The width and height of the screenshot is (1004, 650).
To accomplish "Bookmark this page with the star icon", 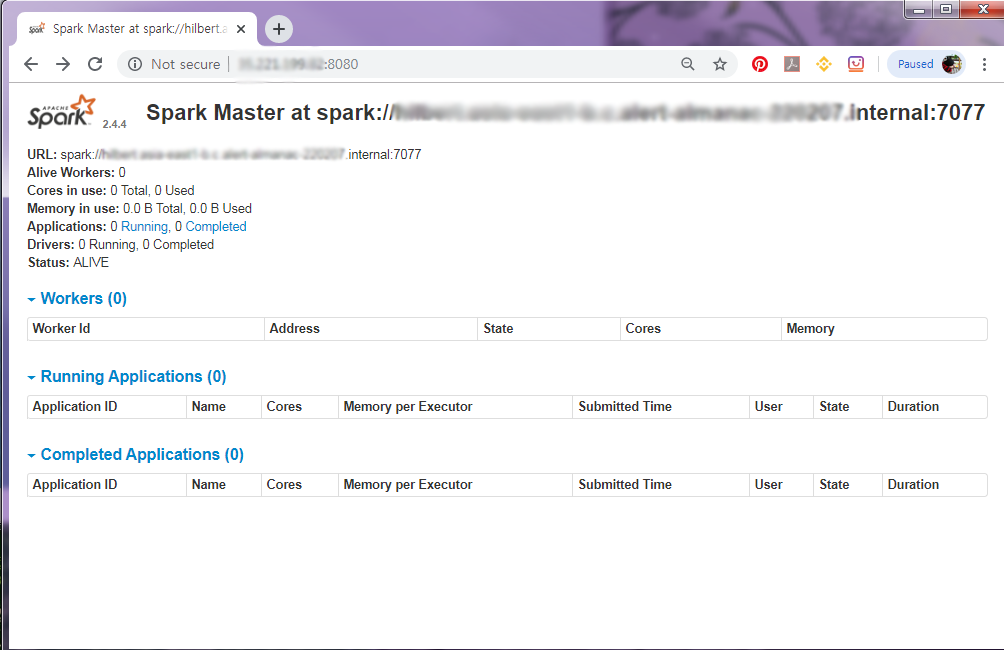I will pos(720,64).
